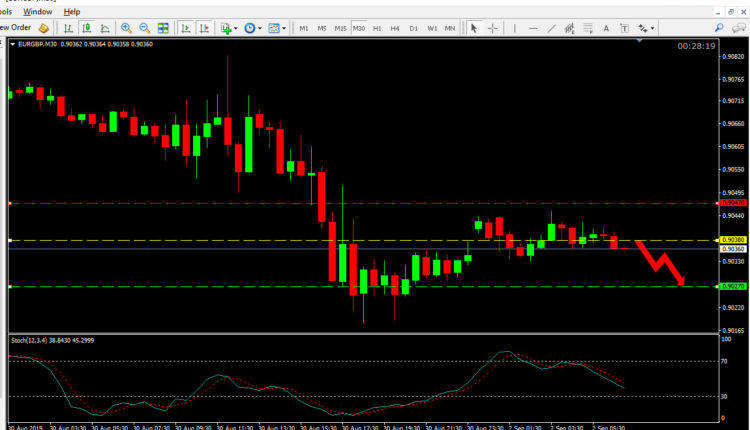Select M1 timeframe
This screenshot has width=750, height=430.
[x=304, y=29]
